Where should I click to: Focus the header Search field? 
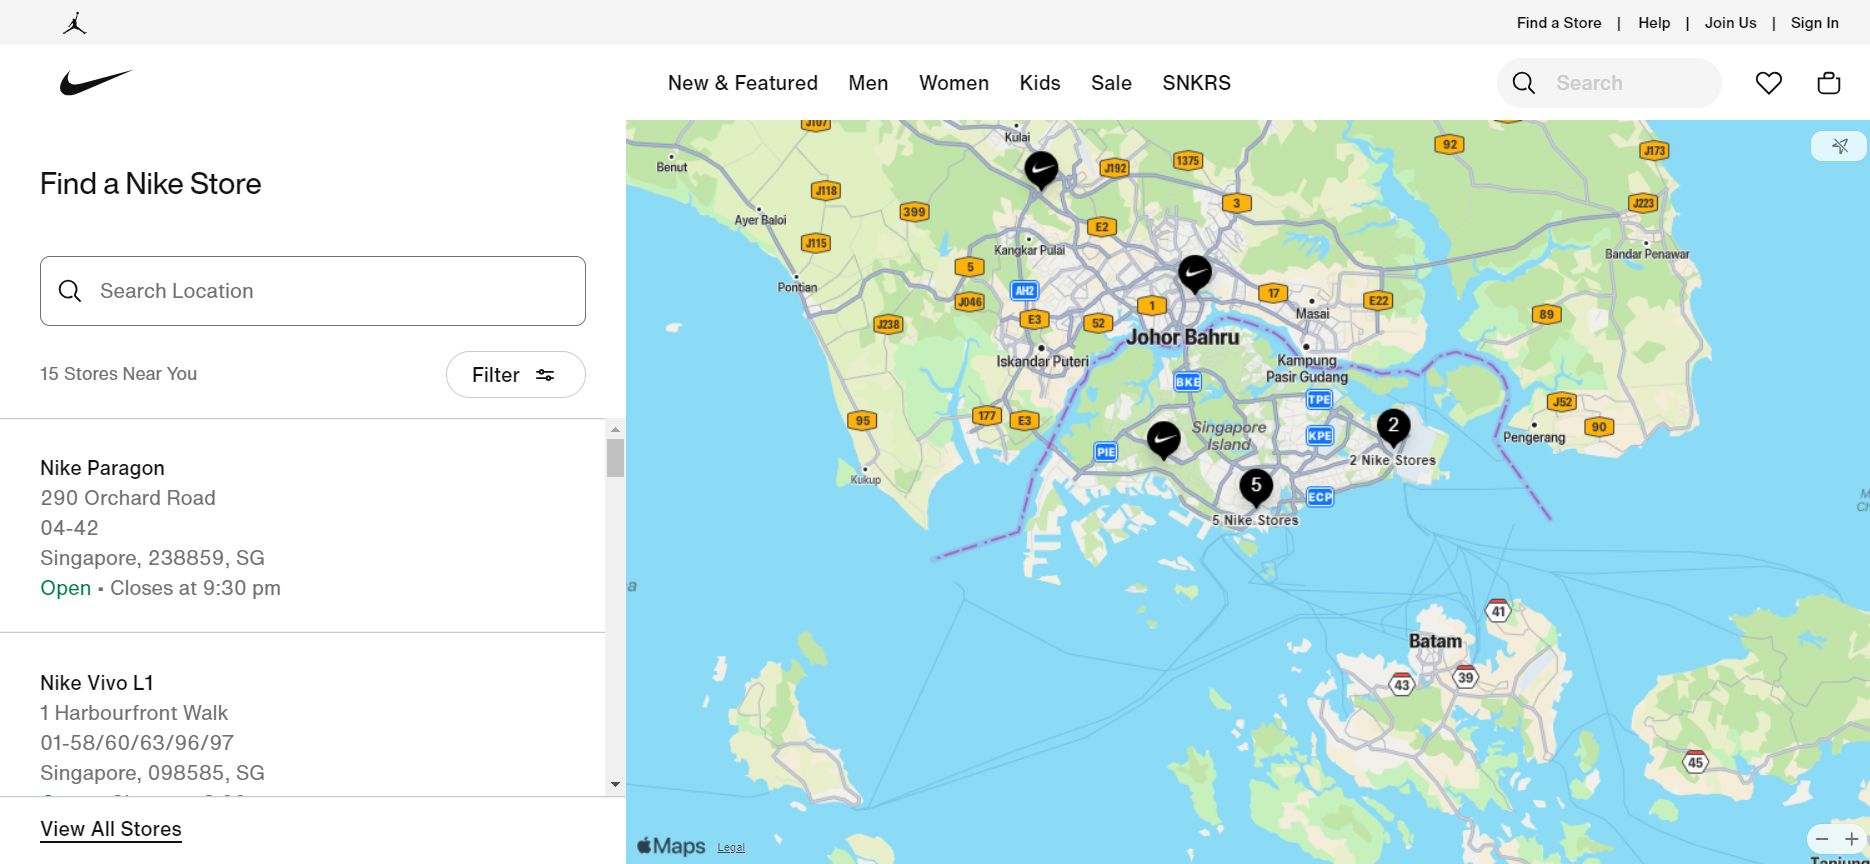tap(1609, 83)
